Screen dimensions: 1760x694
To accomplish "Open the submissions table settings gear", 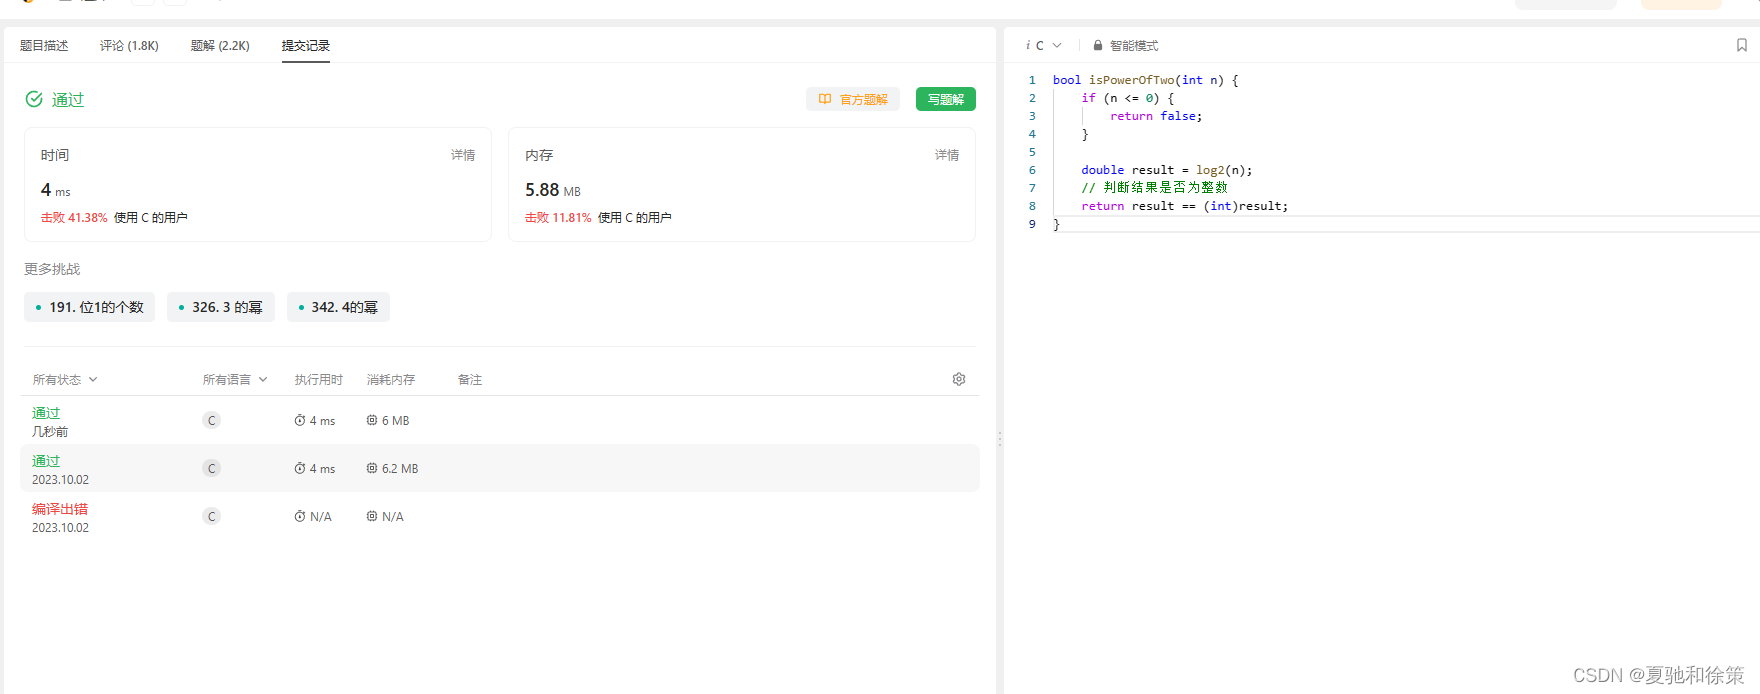I will pyautogui.click(x=959, y=379).
